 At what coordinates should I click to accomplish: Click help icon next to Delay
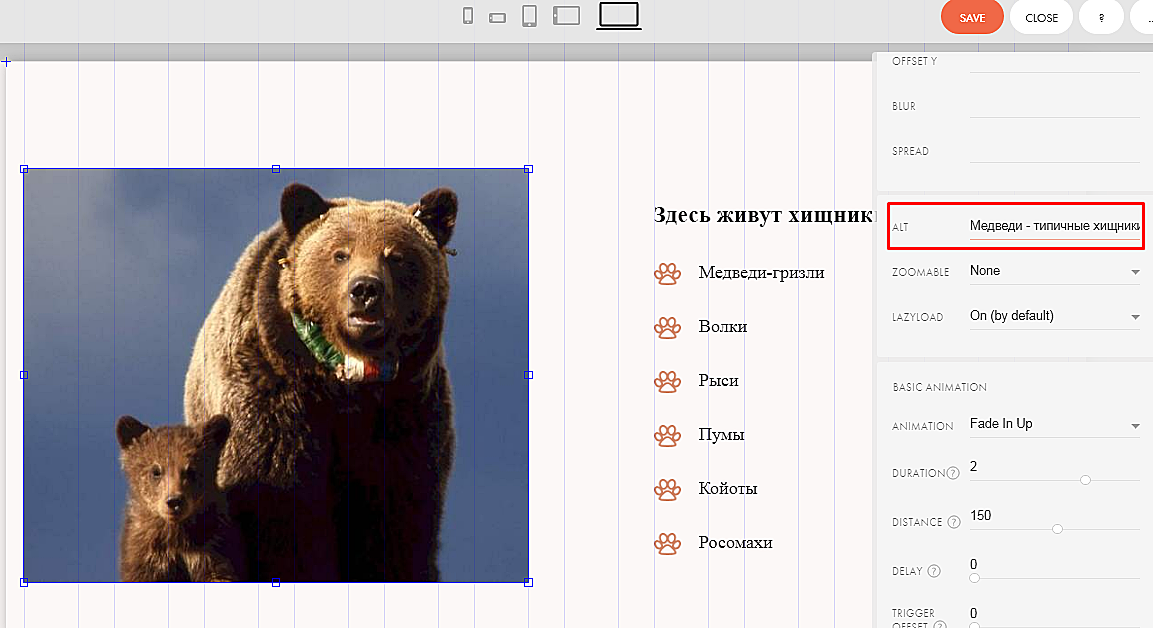click(934, 571)
